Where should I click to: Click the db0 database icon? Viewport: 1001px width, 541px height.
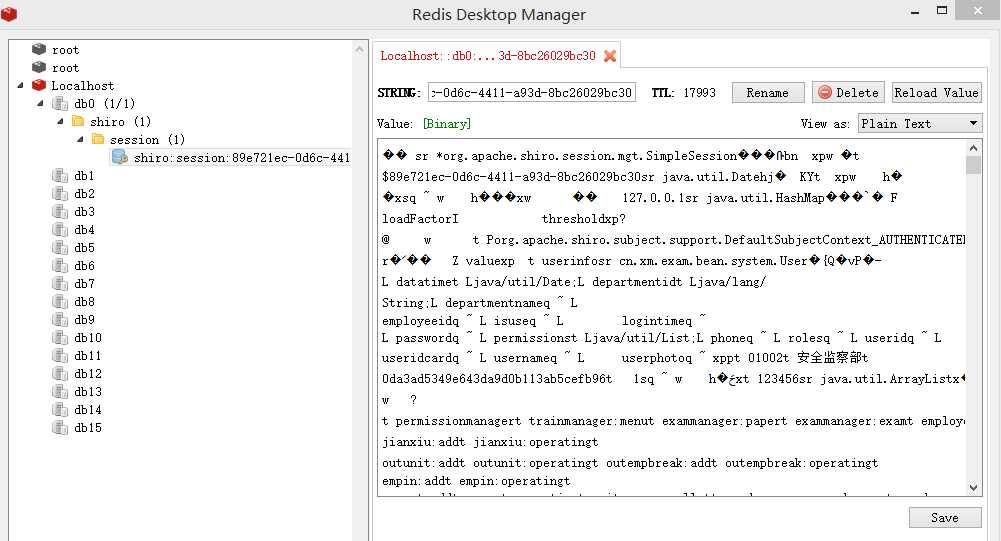(x=60, y=103)
